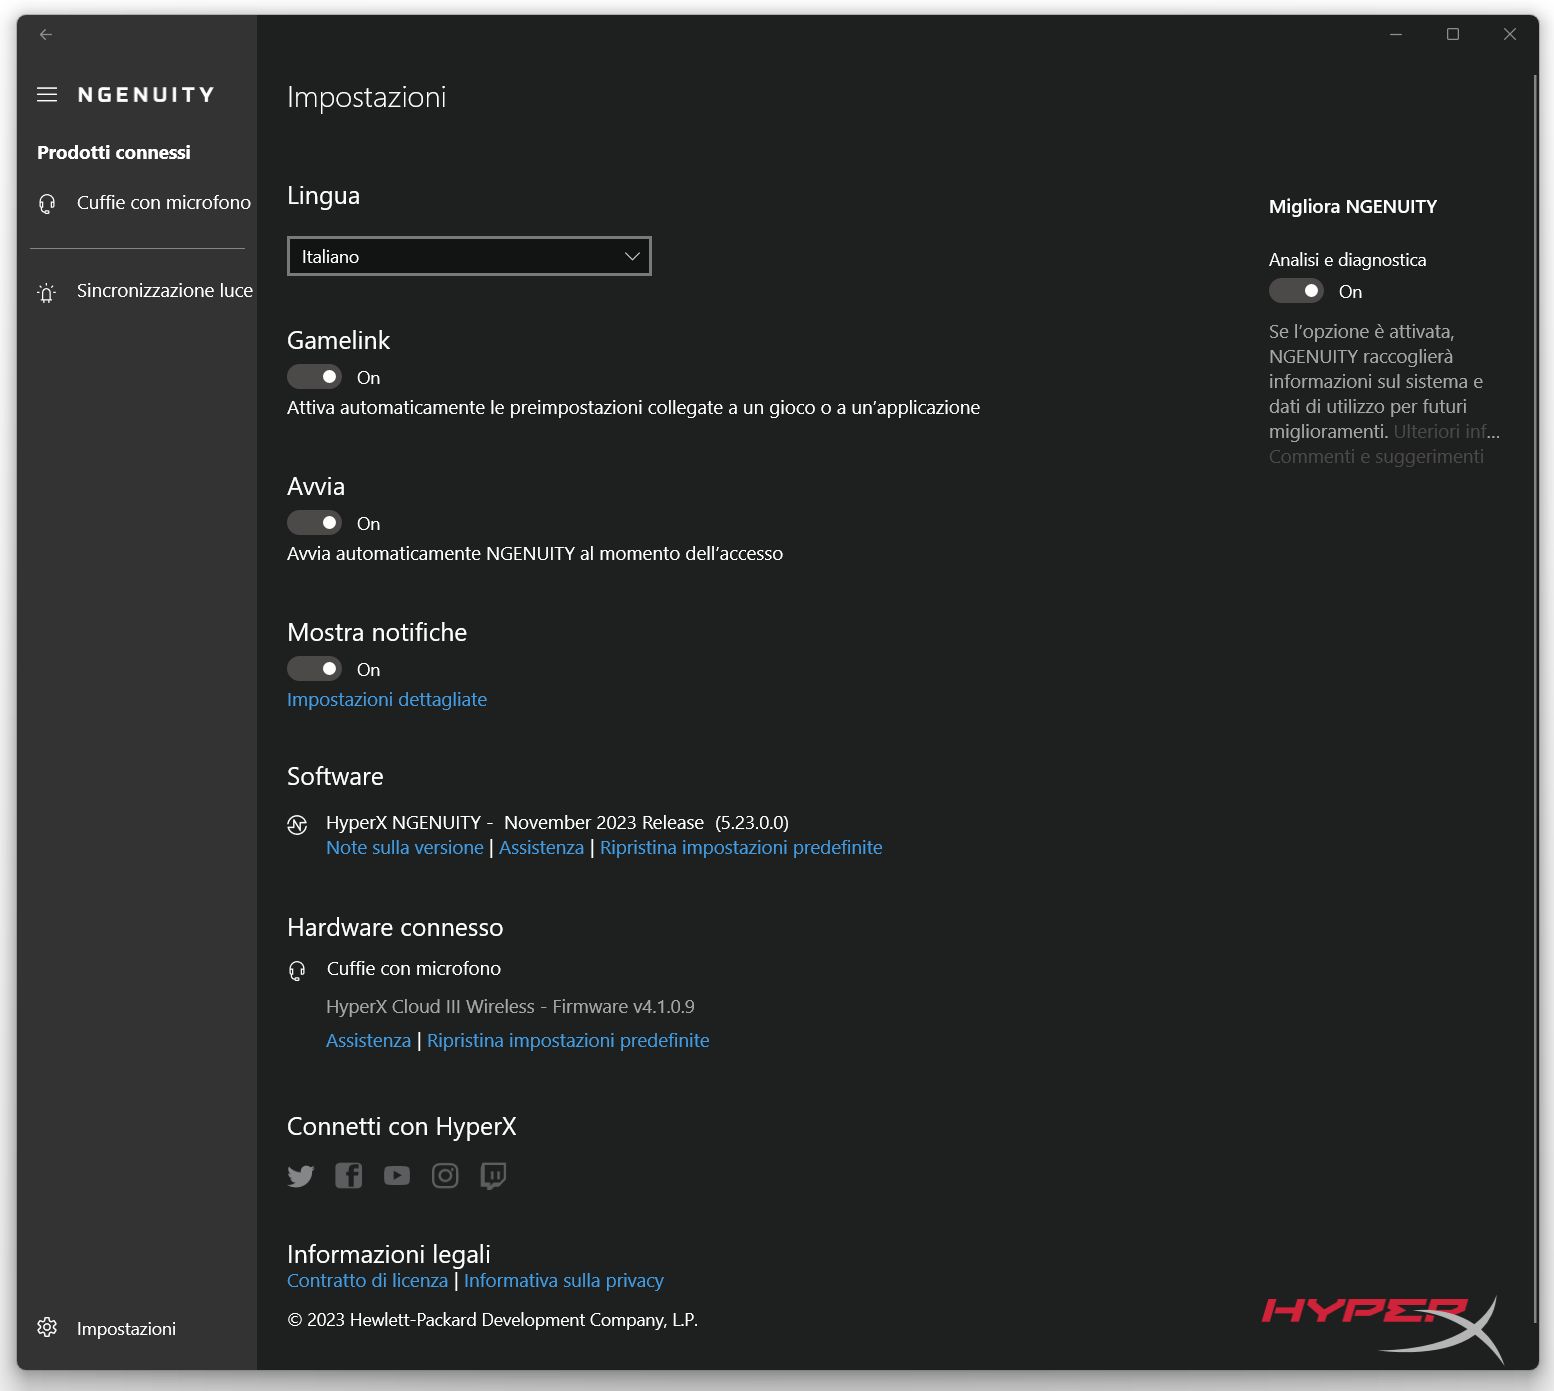Open HyperX Instagram profile
This screenshot has height=1391, width=1554.
pos(445,1176)
